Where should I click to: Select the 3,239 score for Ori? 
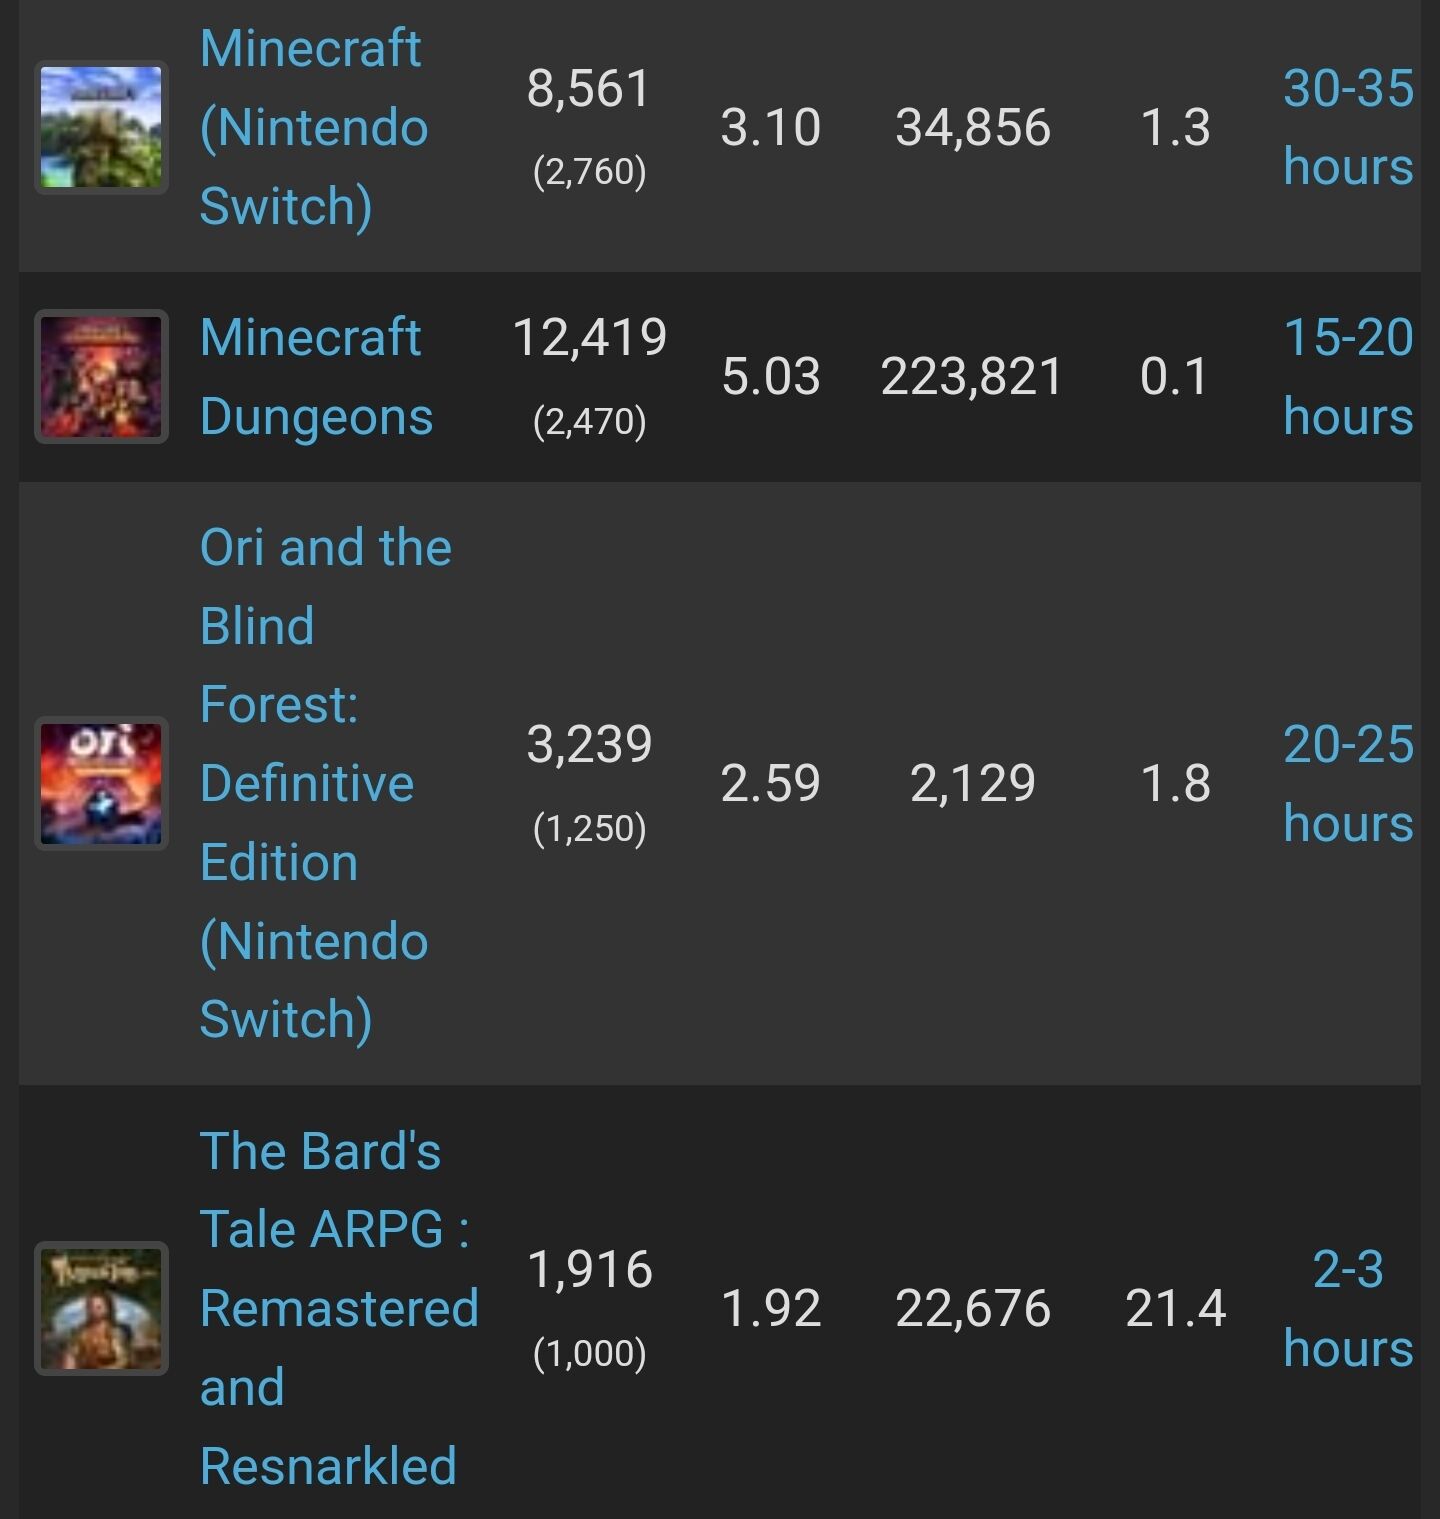point(589,745)
